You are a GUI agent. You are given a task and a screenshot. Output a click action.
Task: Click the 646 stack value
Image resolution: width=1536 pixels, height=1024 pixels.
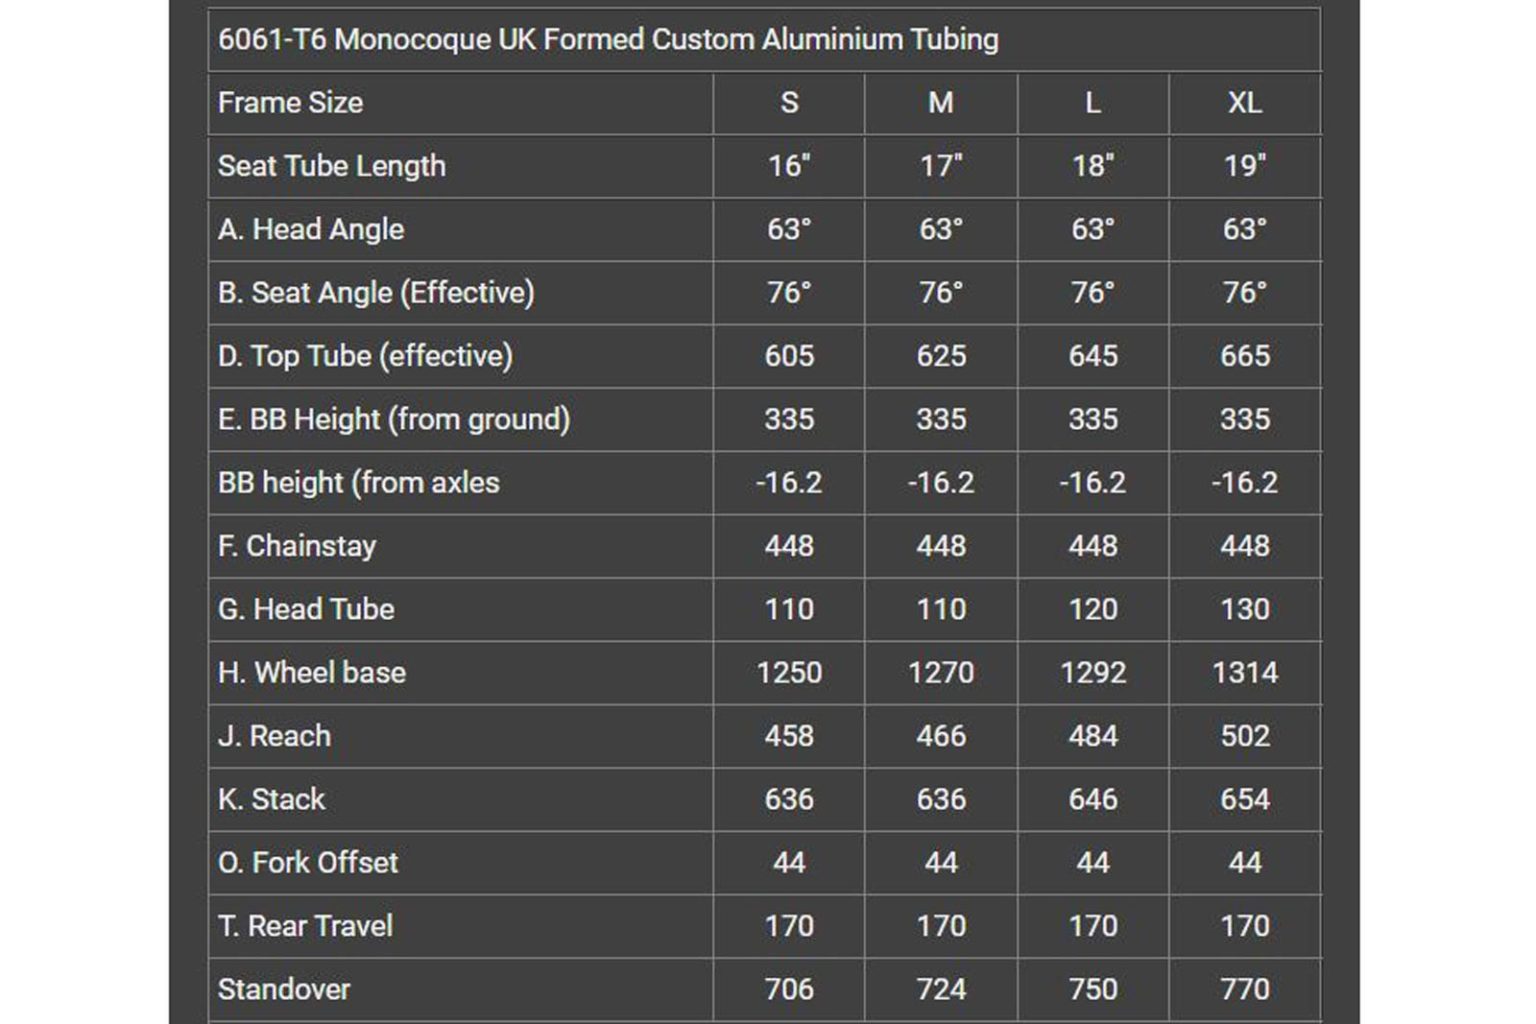(x=1093, y=799)
